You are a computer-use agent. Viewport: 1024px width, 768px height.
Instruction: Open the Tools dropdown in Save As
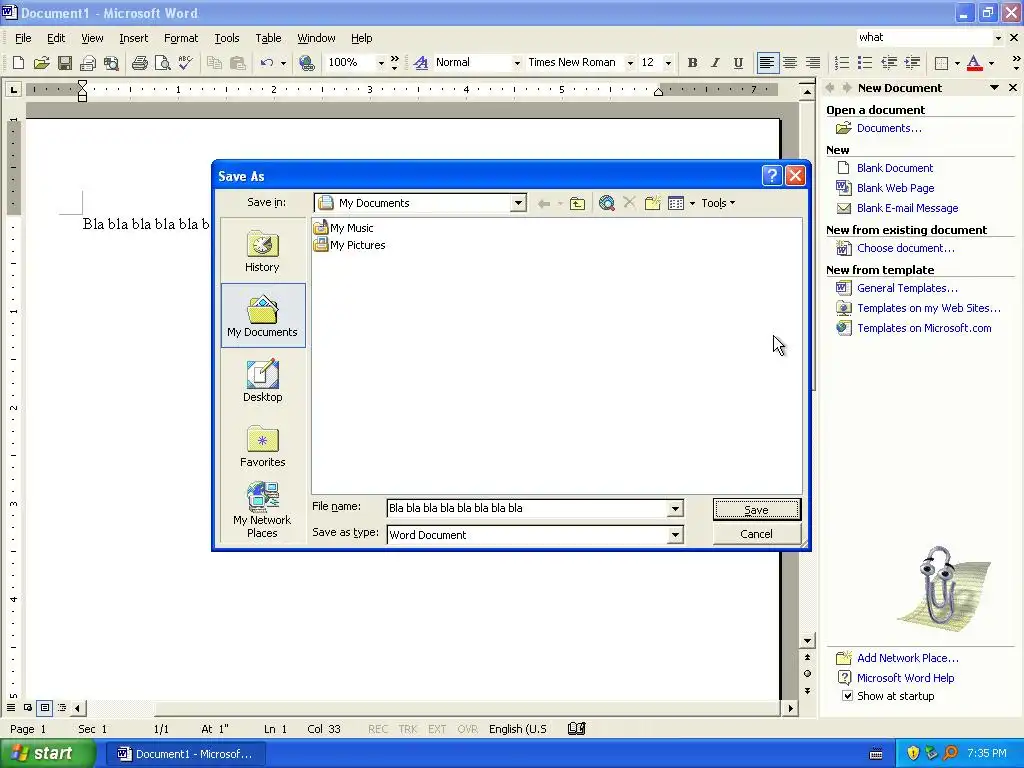[718, 203]
